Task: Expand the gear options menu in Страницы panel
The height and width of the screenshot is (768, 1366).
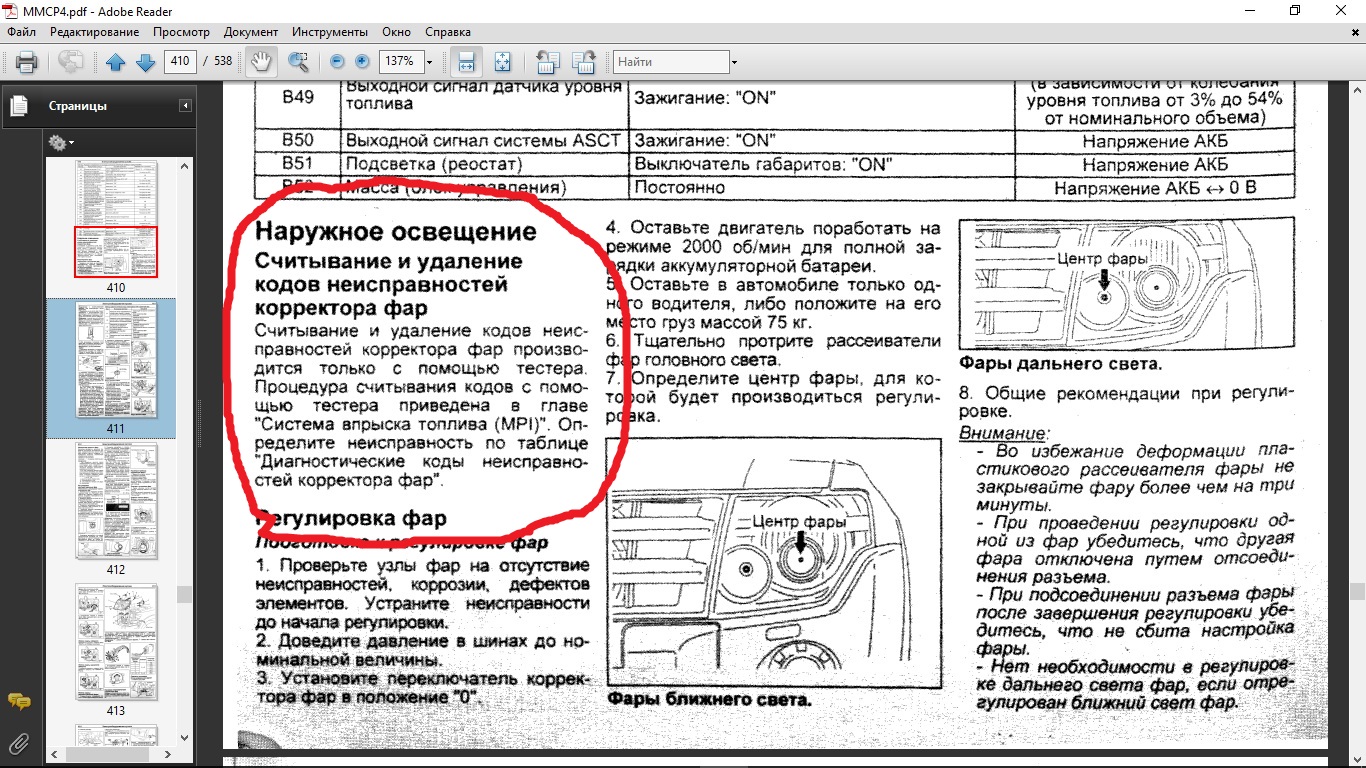Action: coord(61,143)
